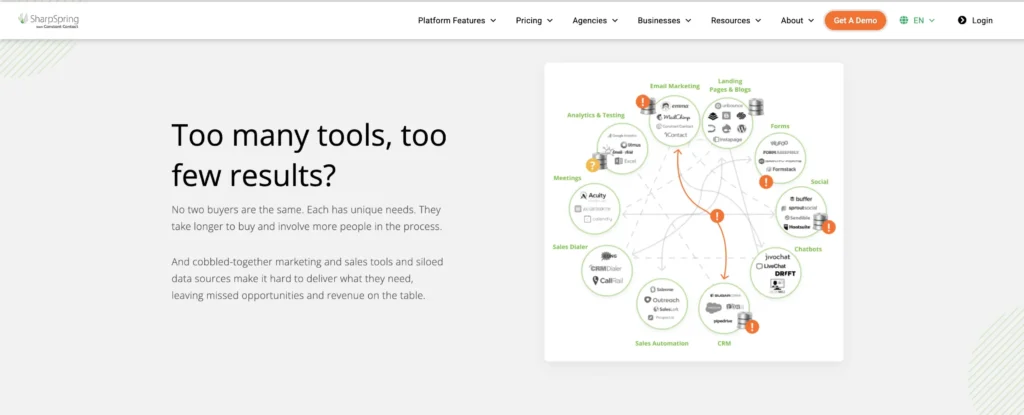Click the Hootsuite logo in Social circle
The image size is (1024, 415).
(x=797, y=227)
